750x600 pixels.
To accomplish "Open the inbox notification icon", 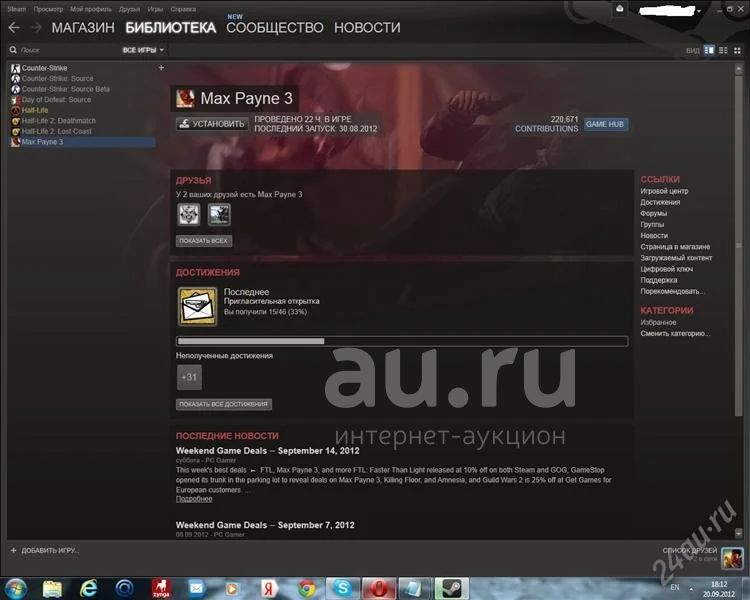I will point(620,9).
